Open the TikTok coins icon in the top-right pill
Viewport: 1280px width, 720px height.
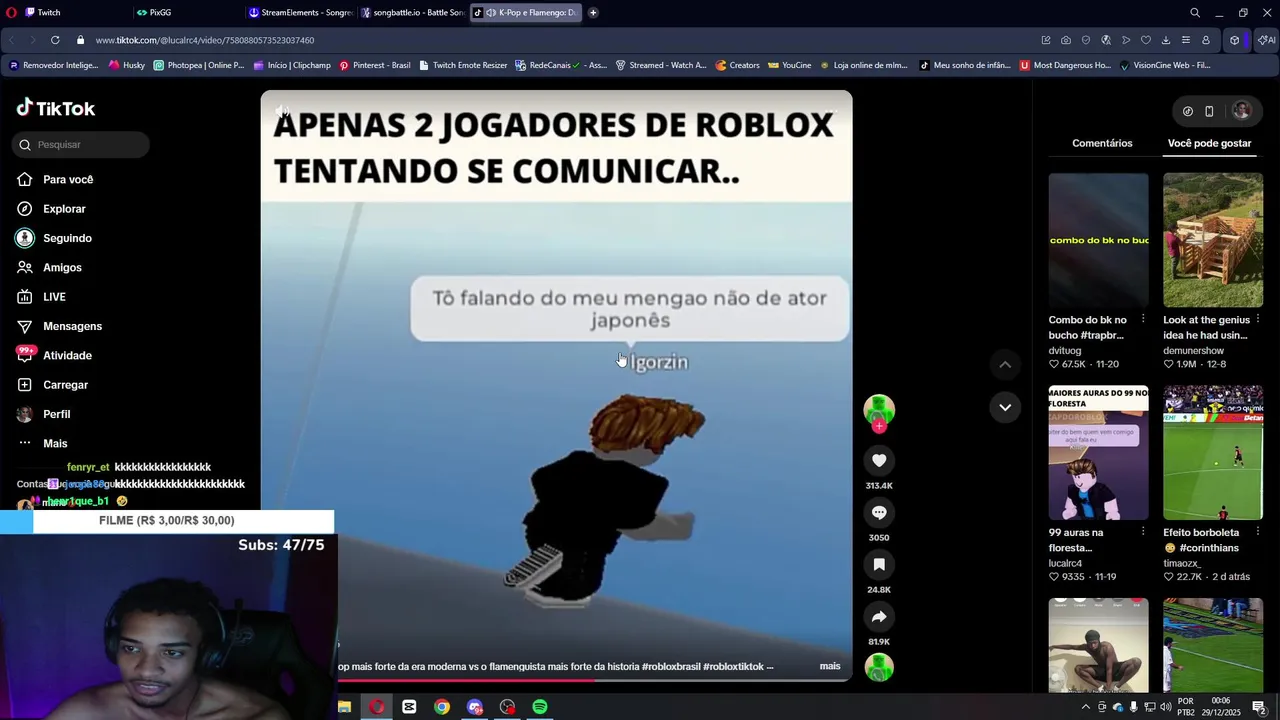(x=1187, y=111)
